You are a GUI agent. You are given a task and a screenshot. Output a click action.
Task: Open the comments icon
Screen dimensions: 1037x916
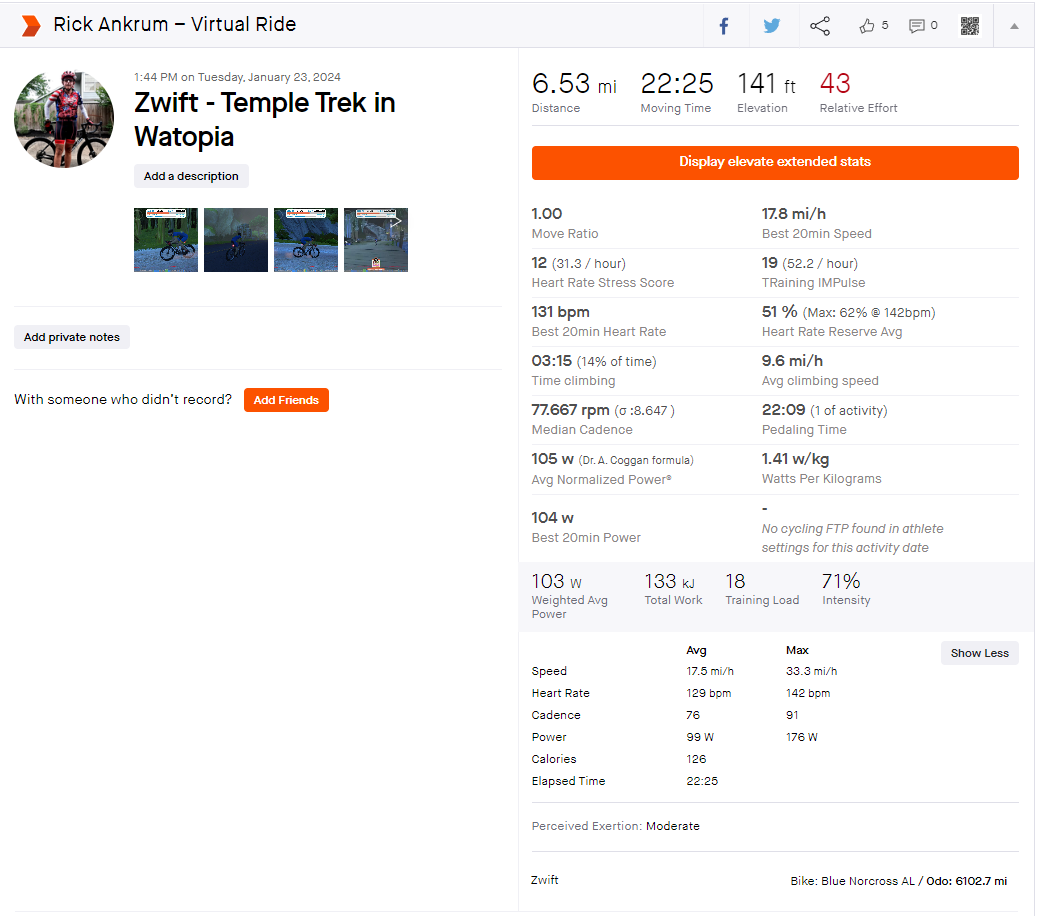916,26
